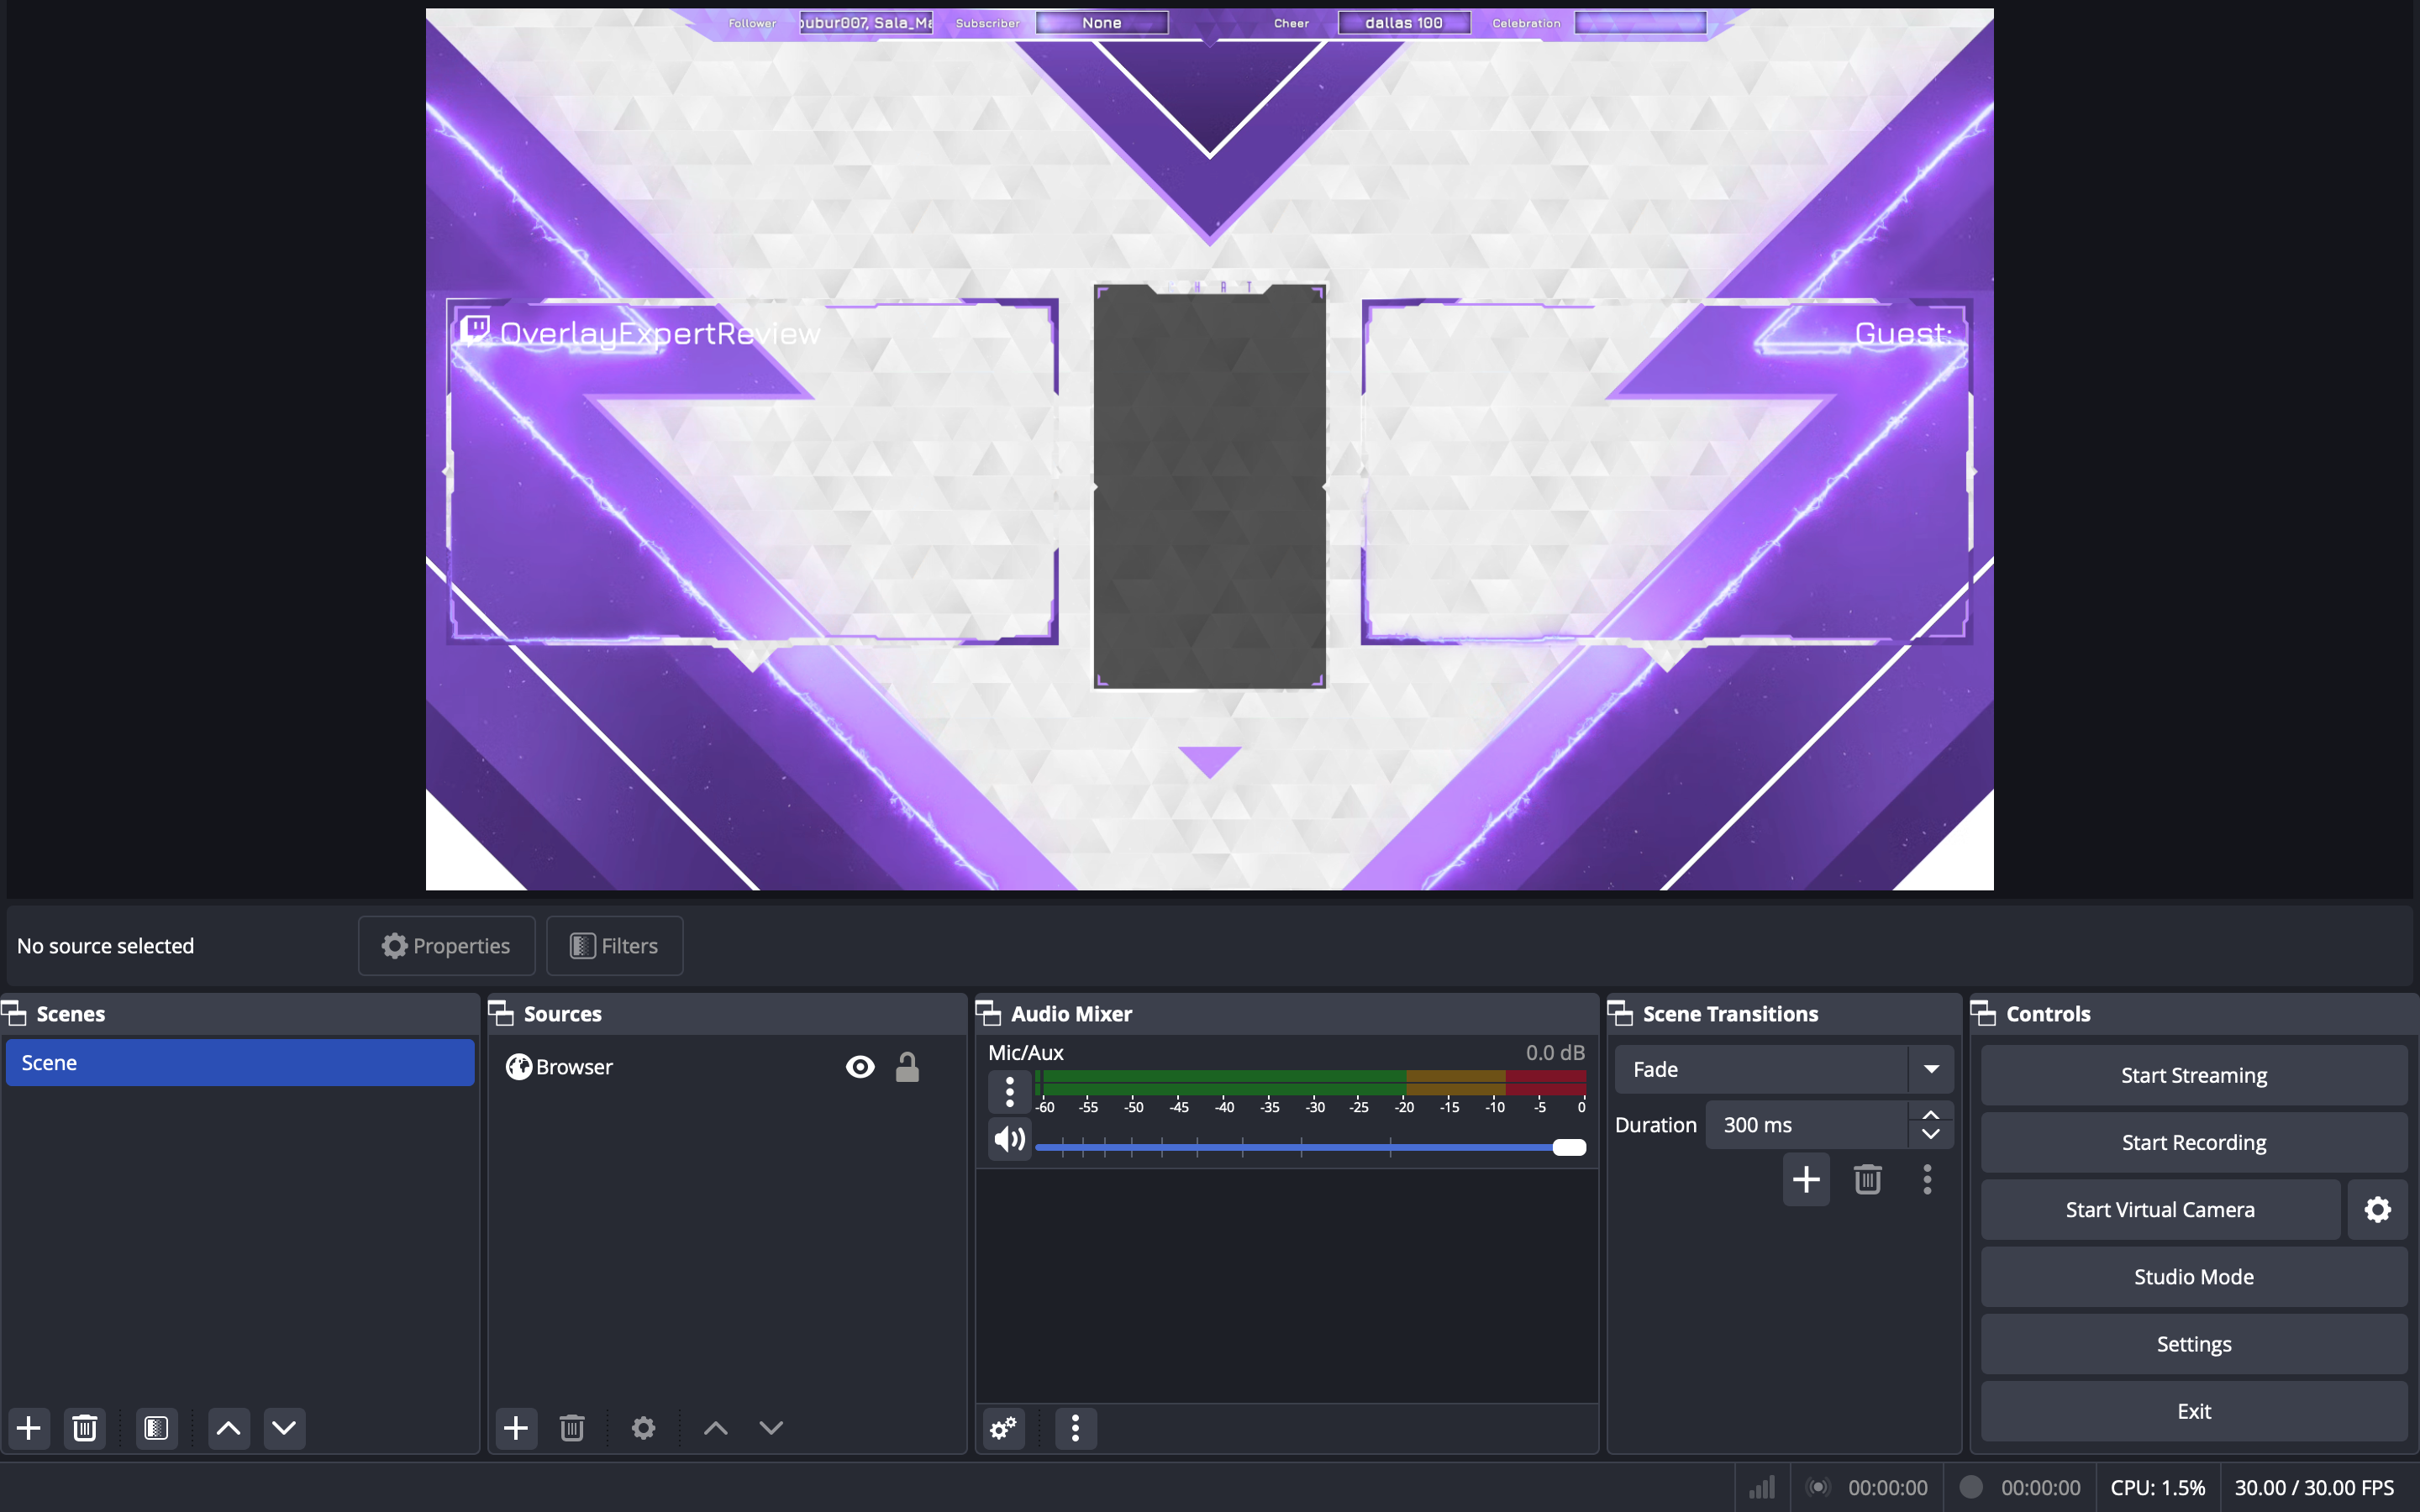Add a new scene transition plus icon
This screenshot has height=1512, width=2420.
pos(1806,1180)
